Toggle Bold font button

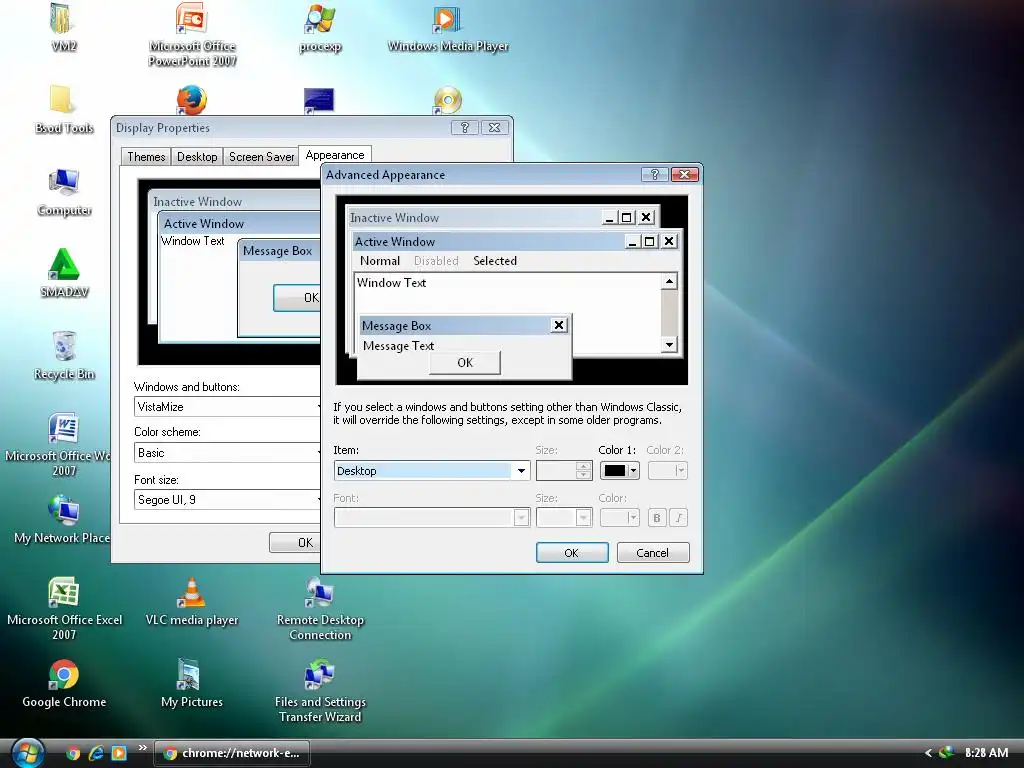click(x=657, y=518)
